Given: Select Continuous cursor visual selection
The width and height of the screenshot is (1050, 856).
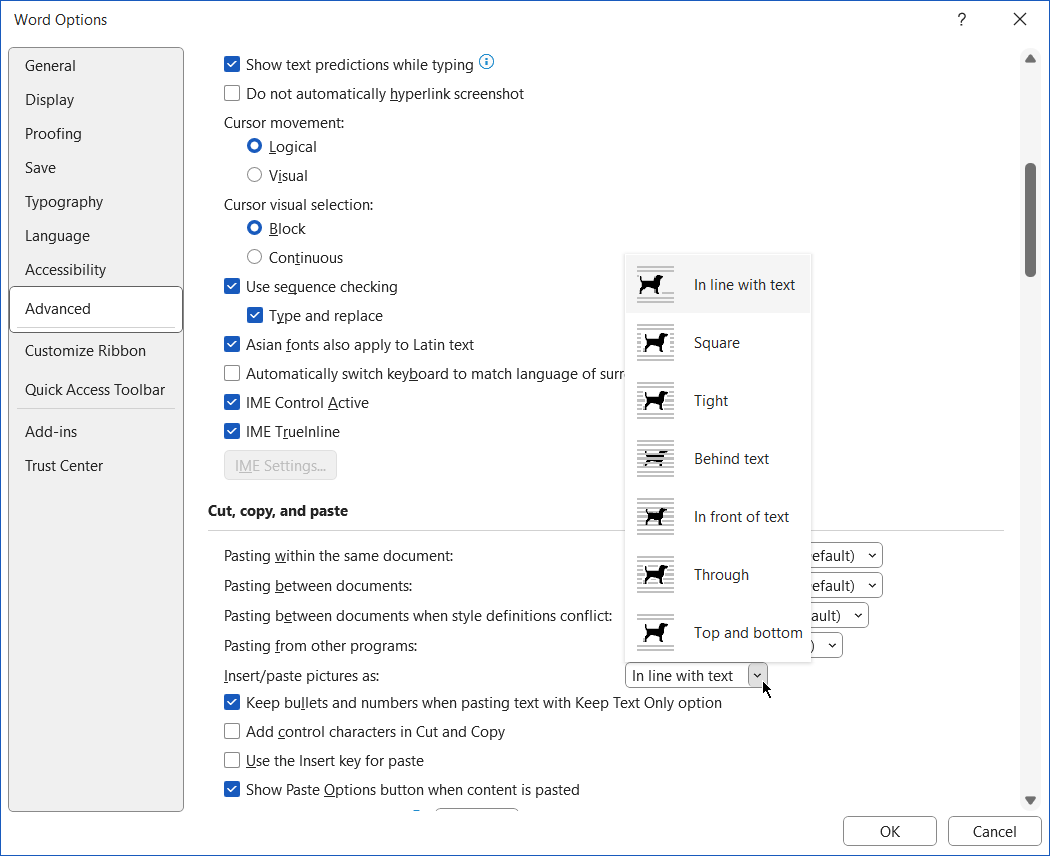Looking at the screenshot, I should coord(254,257).
